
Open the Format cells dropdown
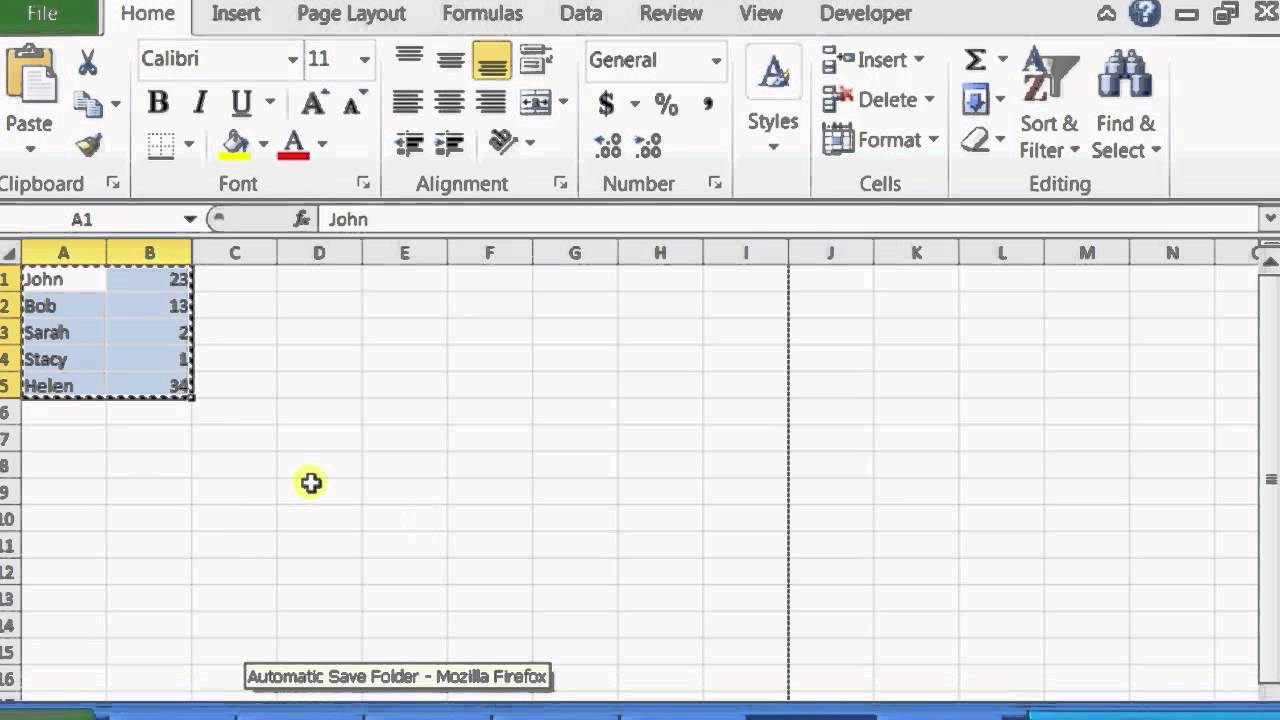933,140
